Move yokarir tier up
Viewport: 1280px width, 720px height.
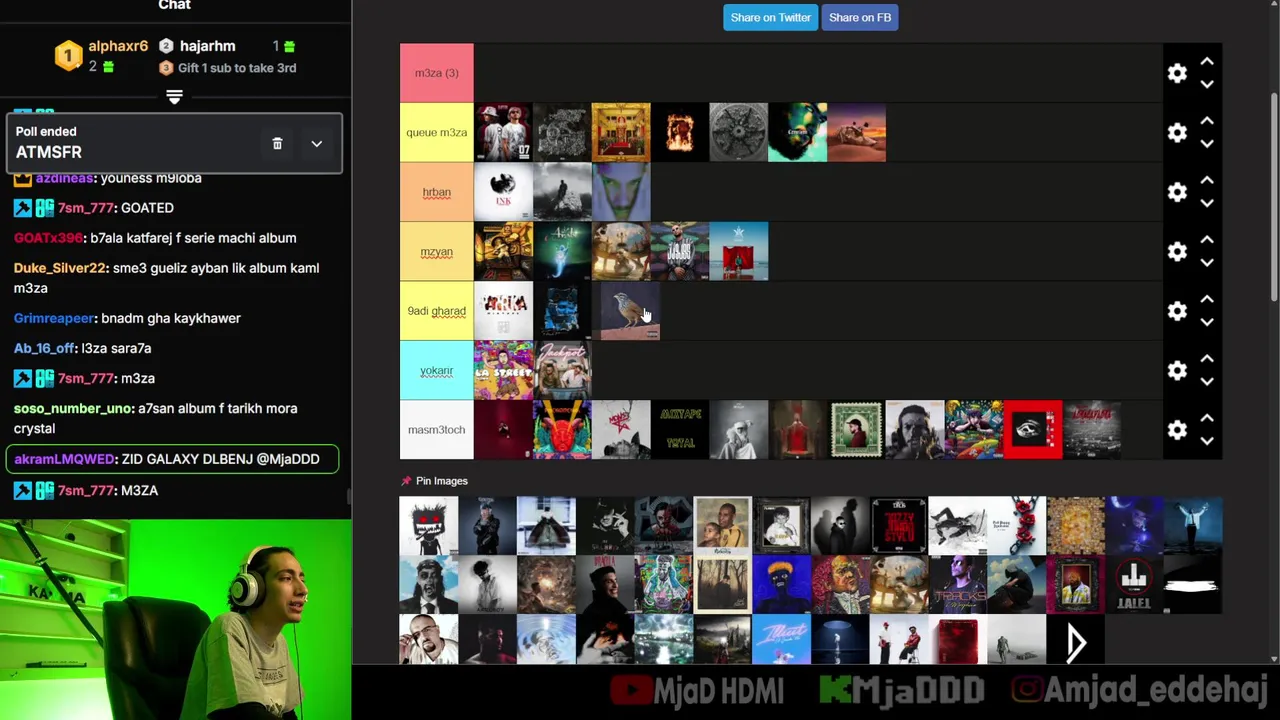point(1207,359)
